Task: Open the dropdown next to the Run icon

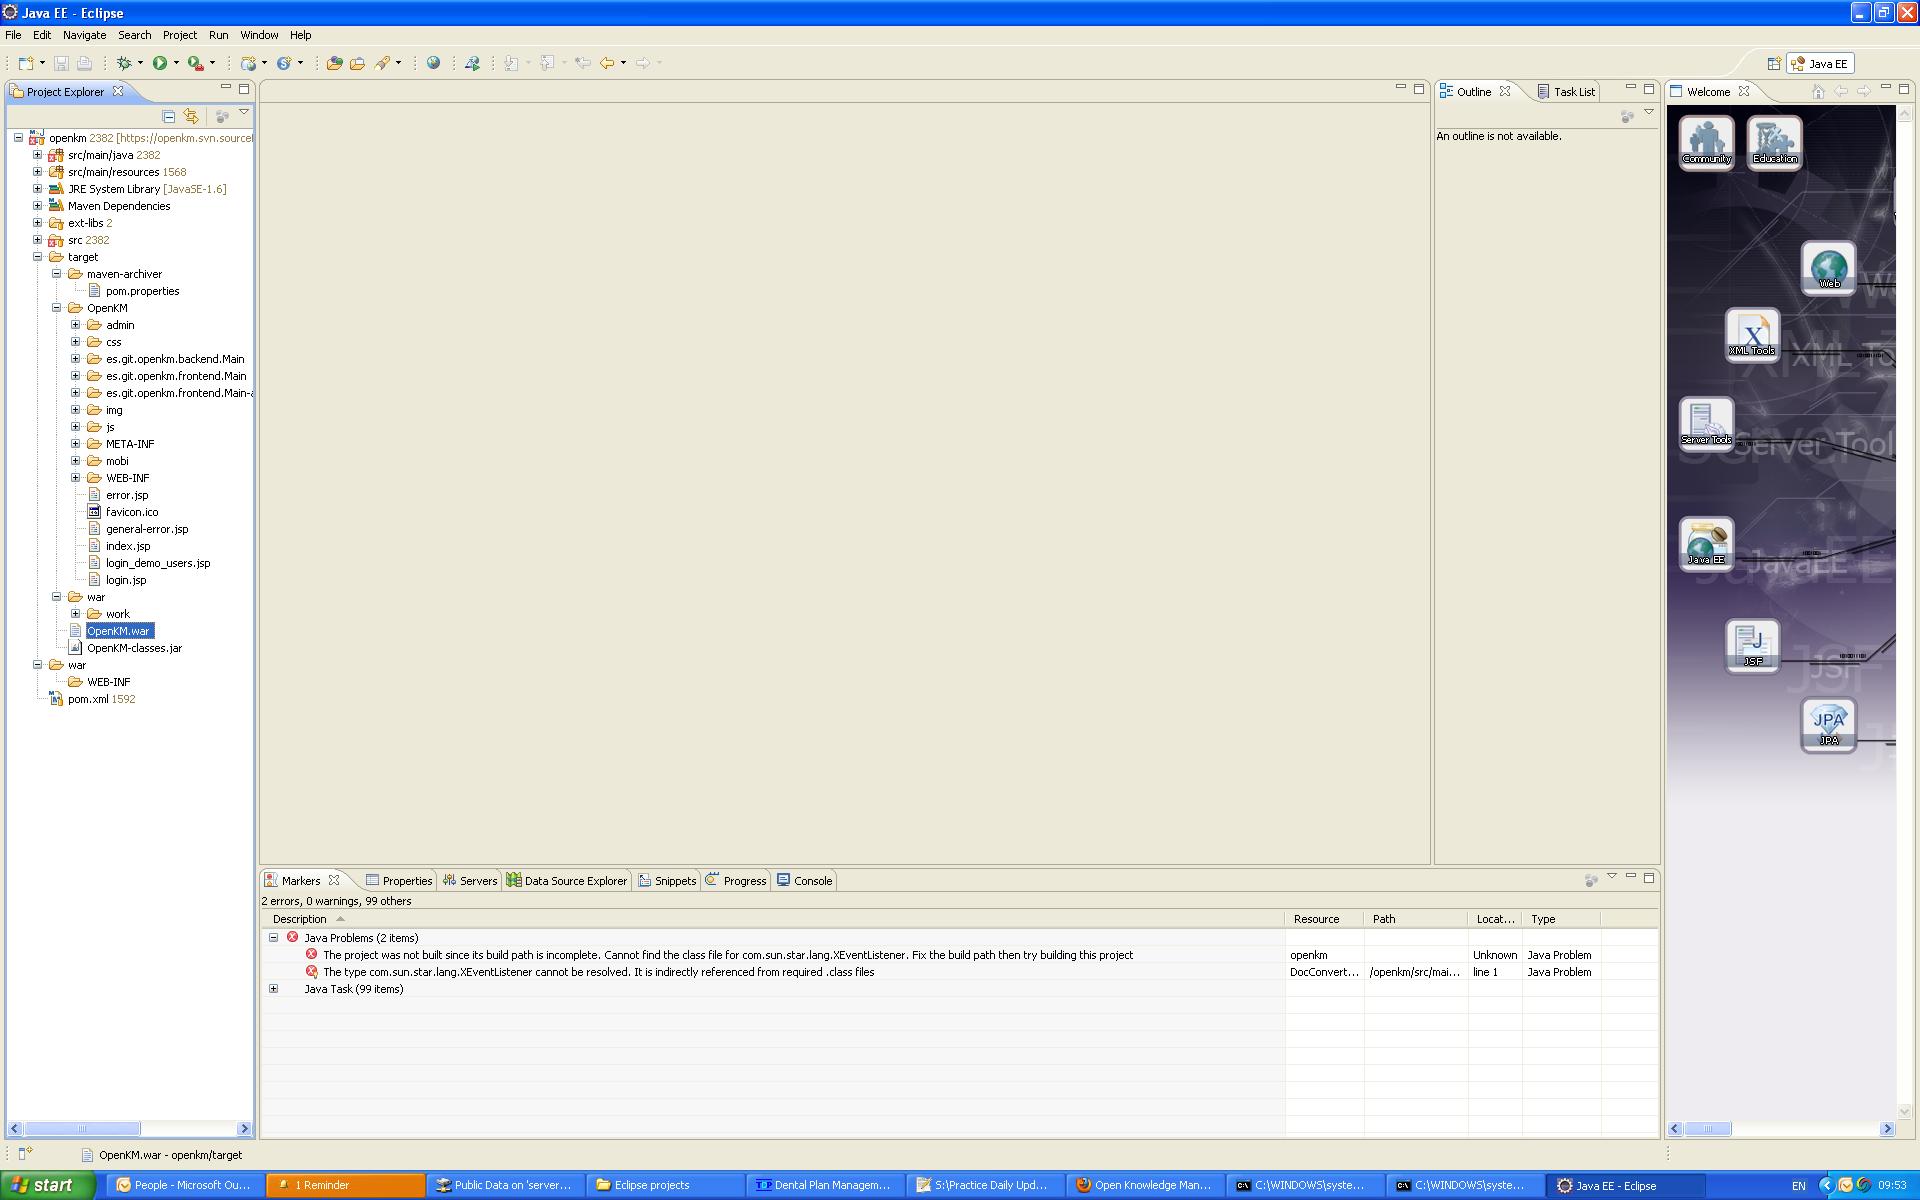Action: (176, 63)
